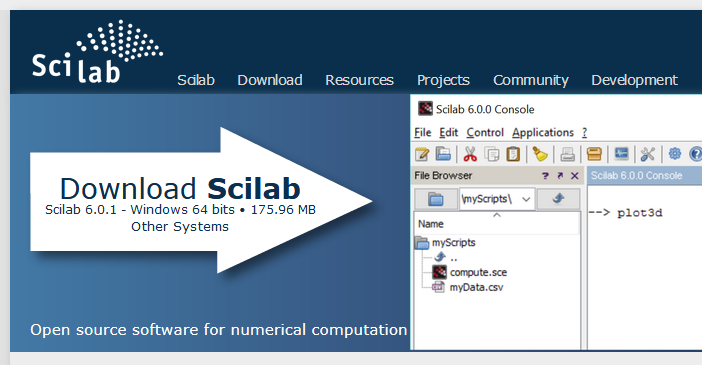This screenshot has height=365, width=702.
Task: Open the Projects navigation menu
Action: tap(443, 80)
